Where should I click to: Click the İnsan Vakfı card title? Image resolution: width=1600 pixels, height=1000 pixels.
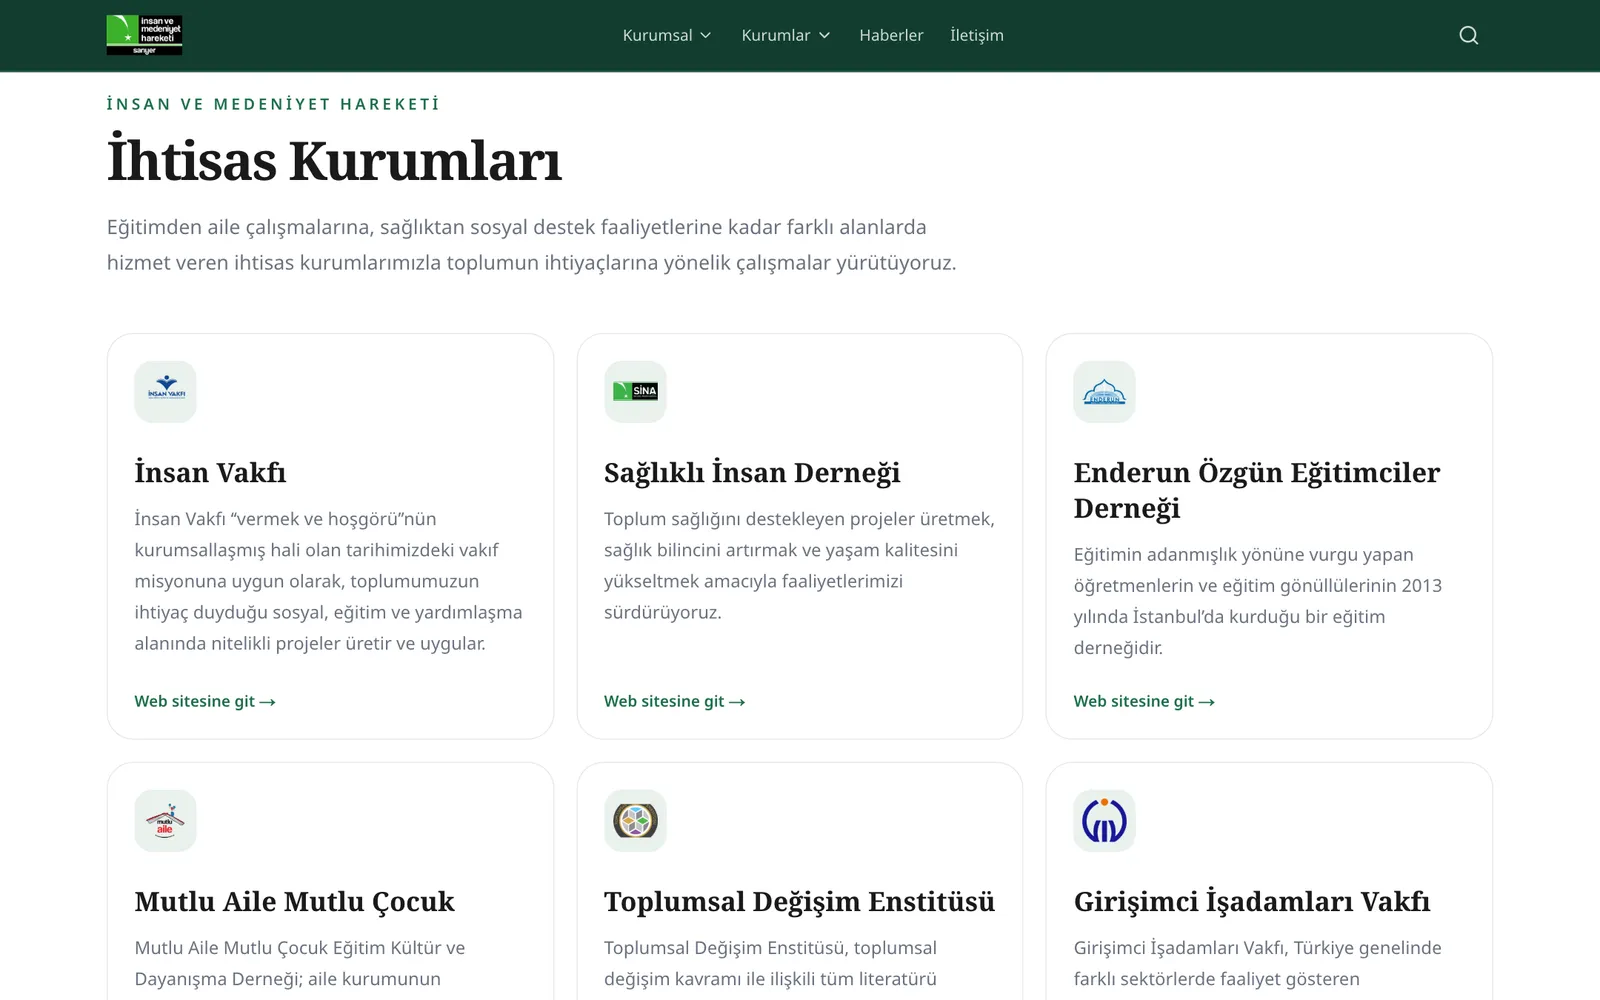coord(210,472)
